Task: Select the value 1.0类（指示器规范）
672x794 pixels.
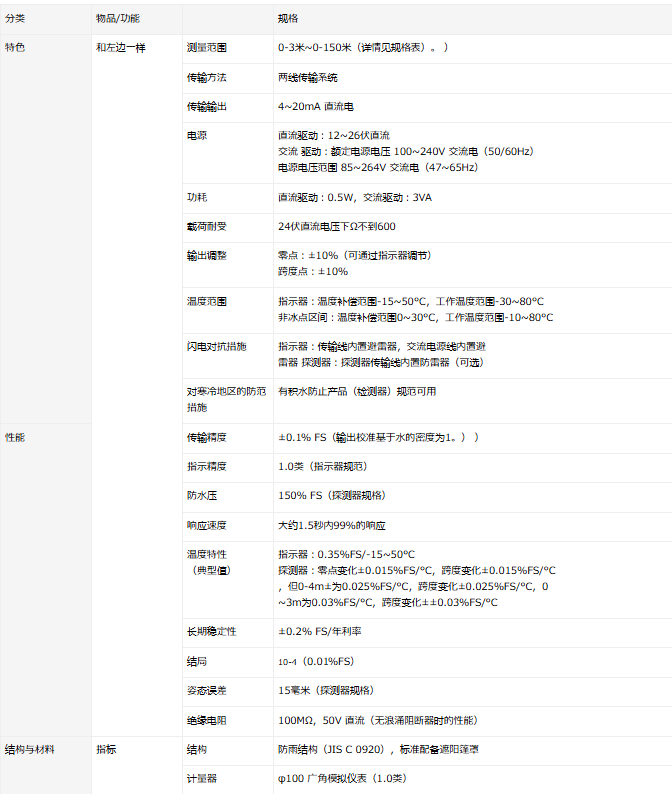Action: coord(322,466)
